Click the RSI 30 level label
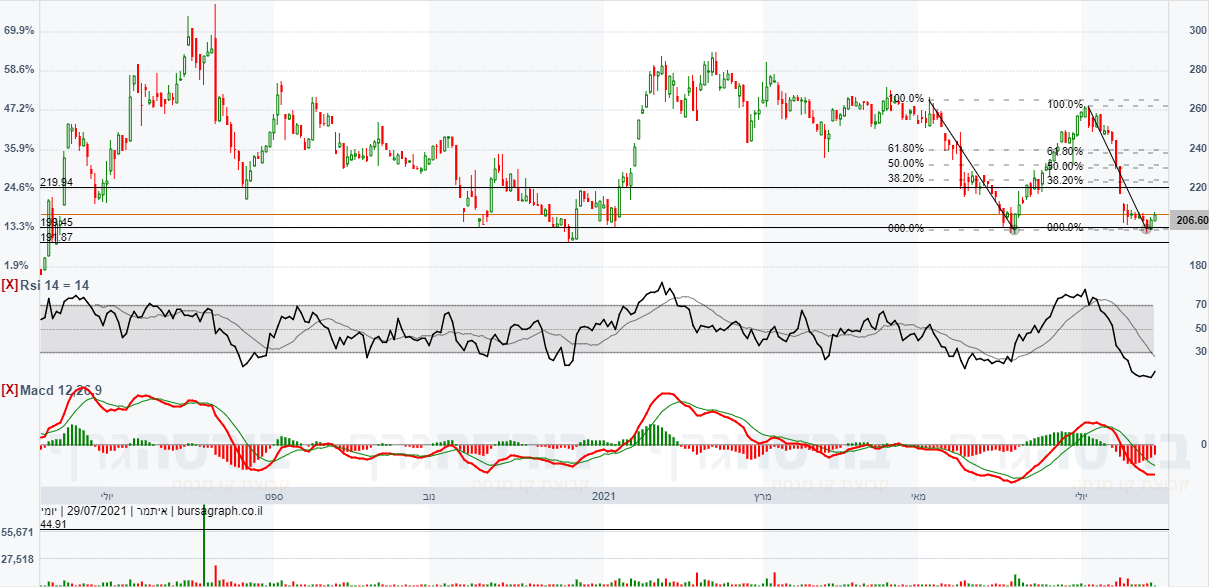Screen dimensions: 1209x587 tap(1200, 351)
